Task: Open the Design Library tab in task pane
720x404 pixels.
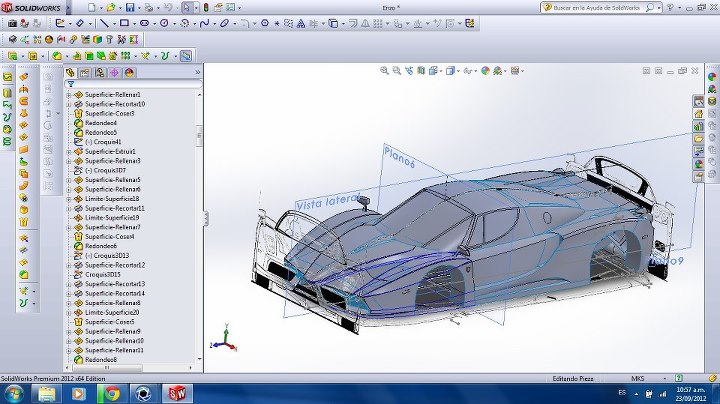Action: (x=698, y=126)
